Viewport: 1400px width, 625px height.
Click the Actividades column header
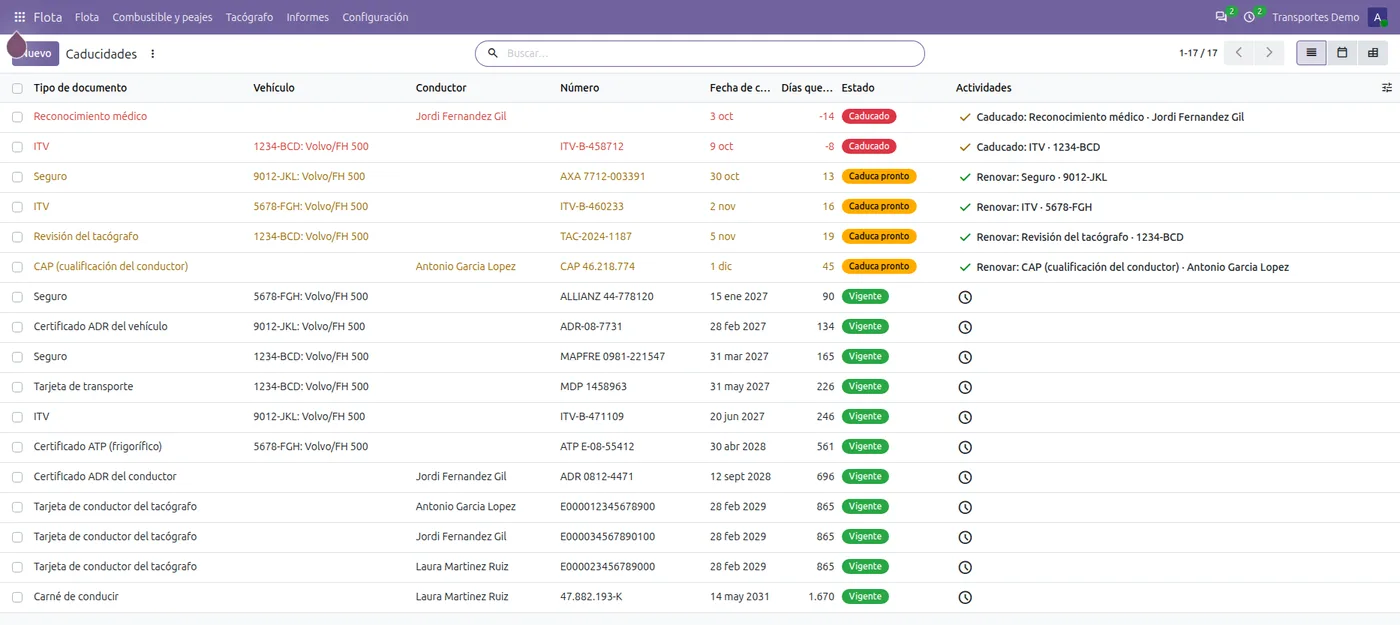click(x=984, y=88)
